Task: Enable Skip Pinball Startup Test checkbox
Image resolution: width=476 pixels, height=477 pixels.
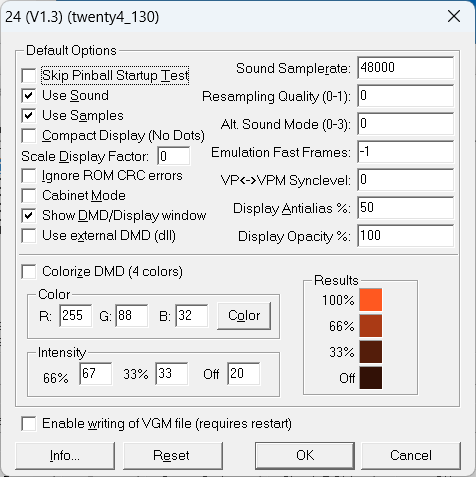Action: point(29,76)
